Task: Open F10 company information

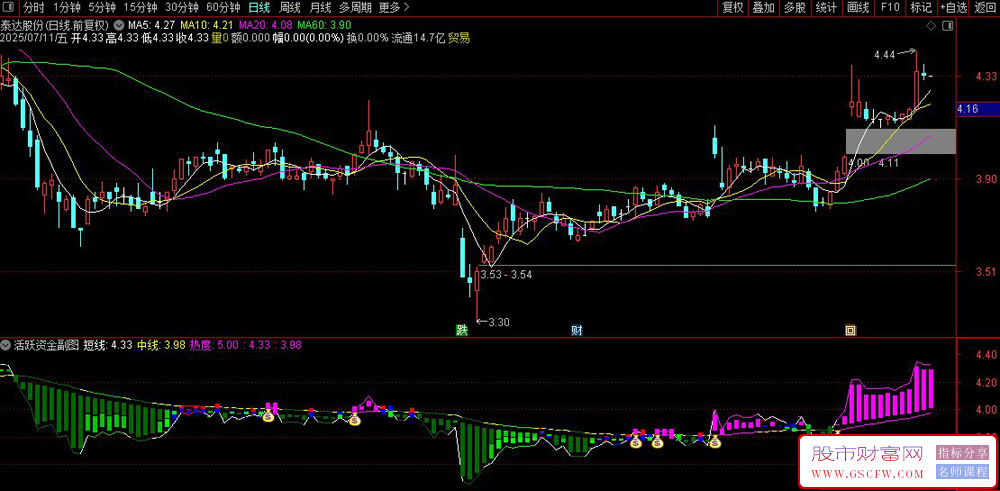Action: [x=889, y=8]
